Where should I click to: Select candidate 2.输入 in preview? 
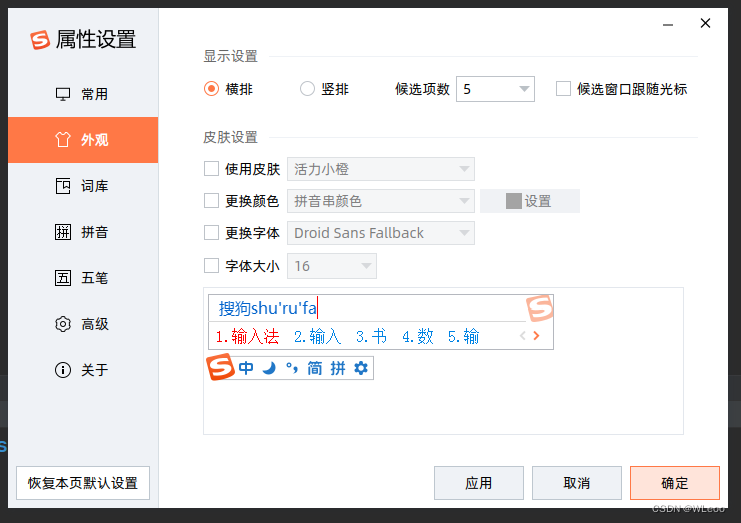pos(318,336)
